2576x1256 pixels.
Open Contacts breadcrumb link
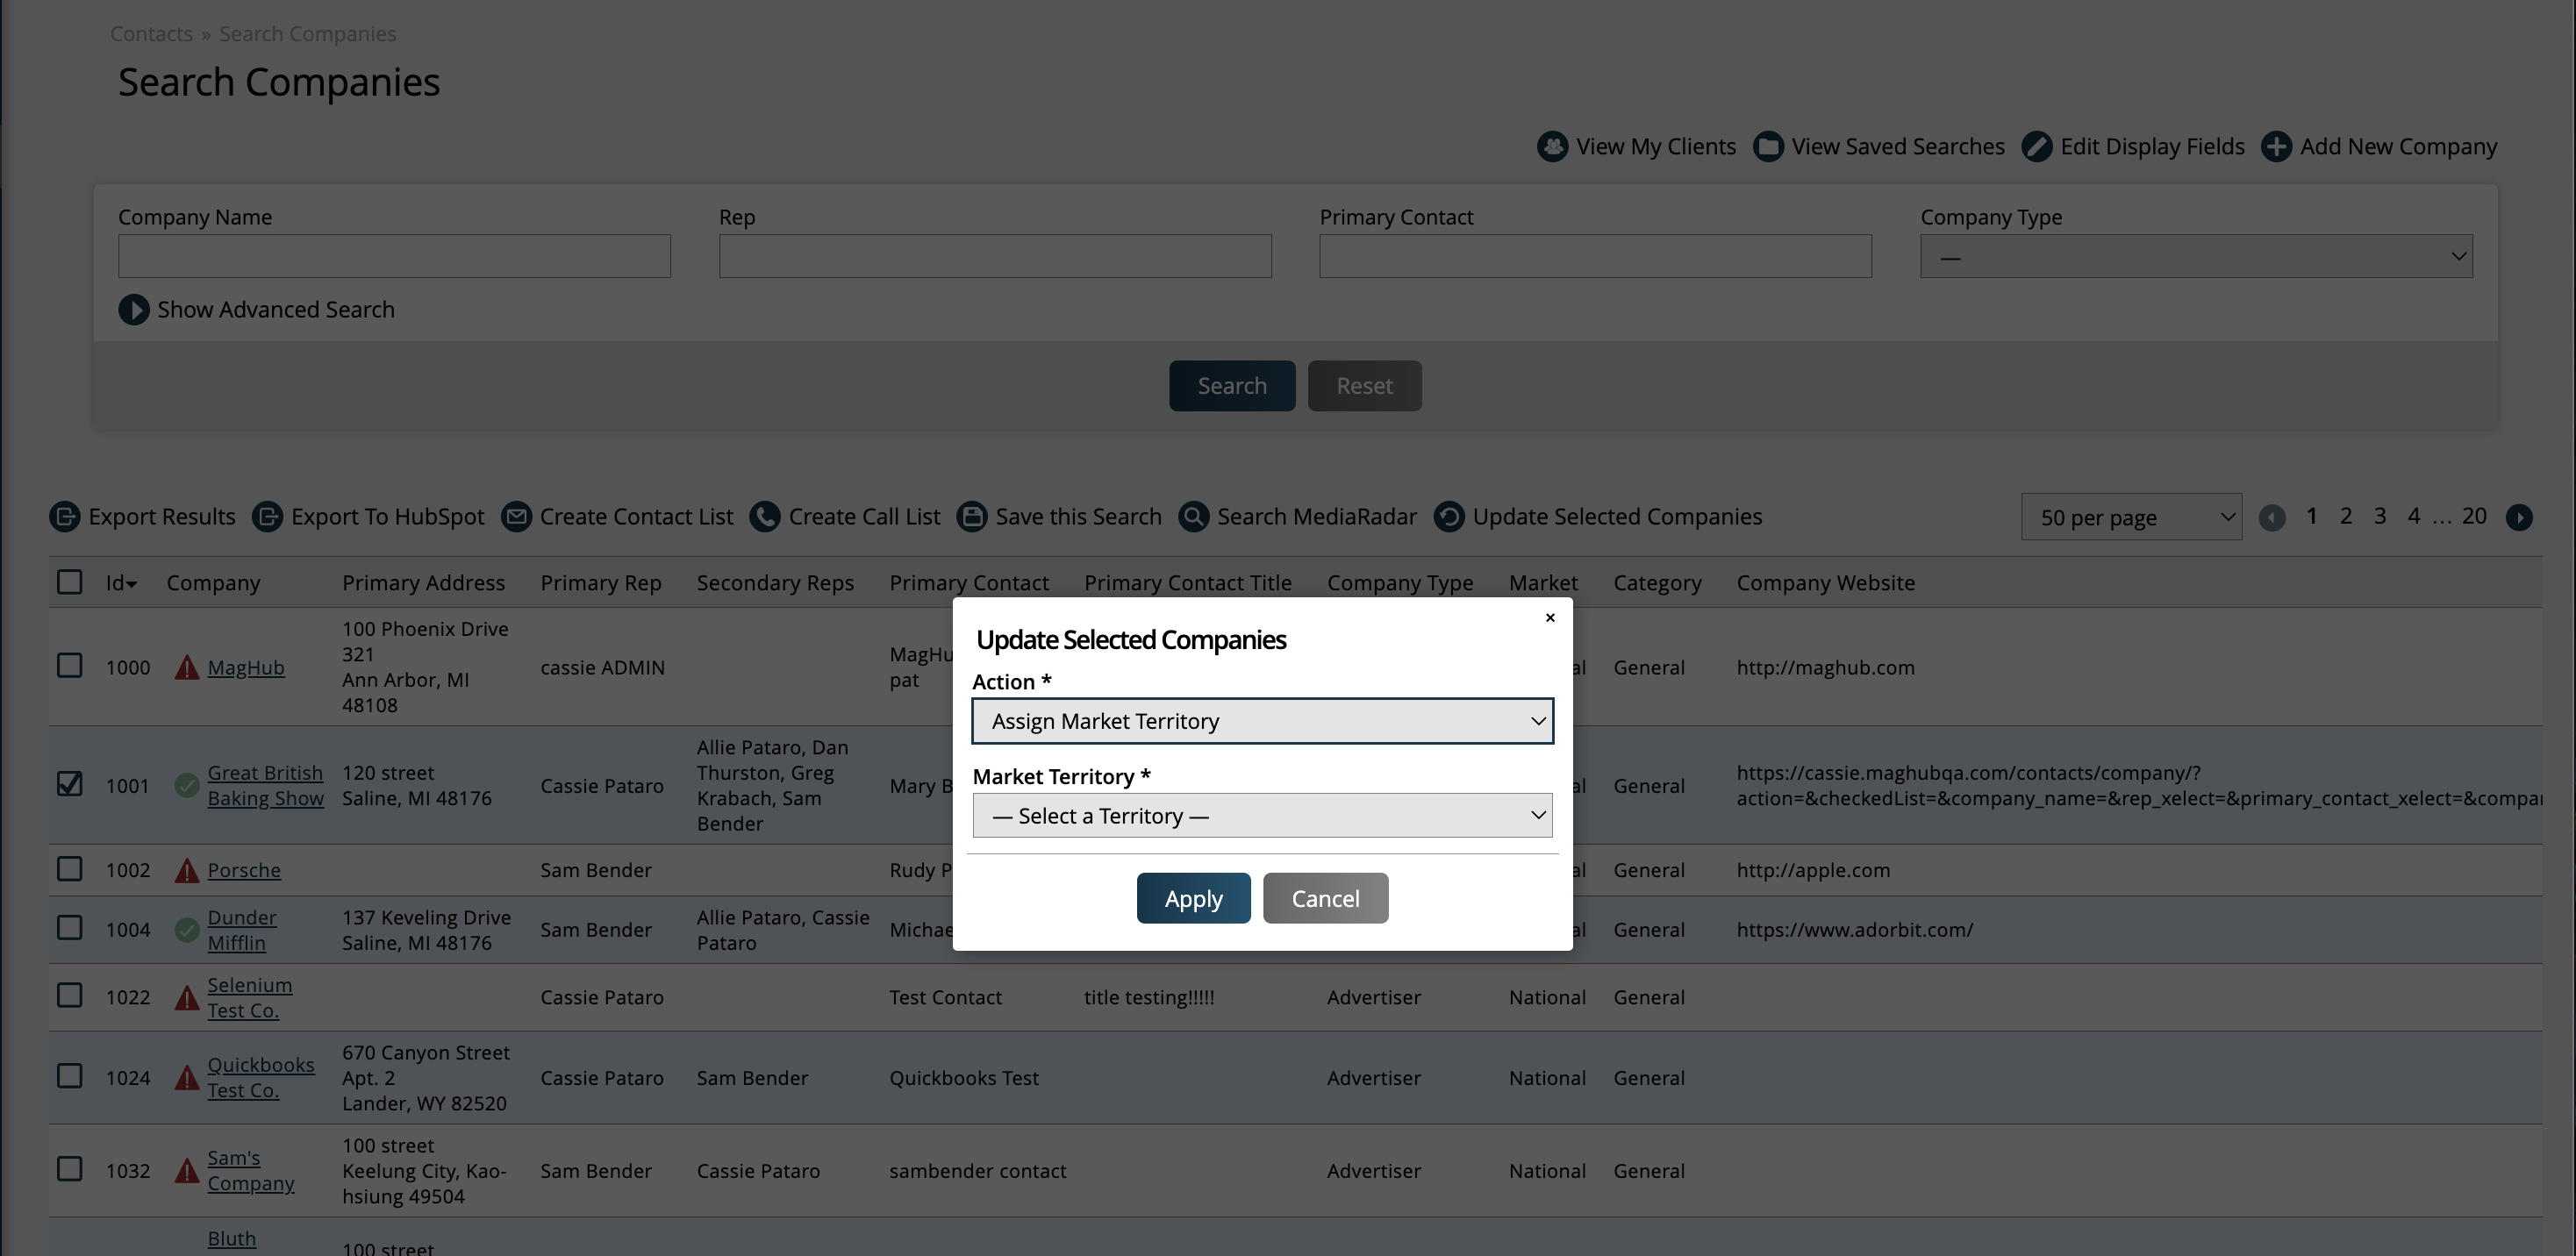click(x=151, y=34)
